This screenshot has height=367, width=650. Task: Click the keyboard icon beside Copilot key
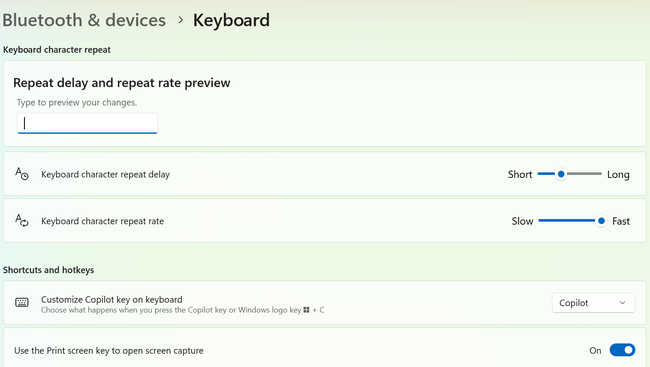click(x=22, y=302)
